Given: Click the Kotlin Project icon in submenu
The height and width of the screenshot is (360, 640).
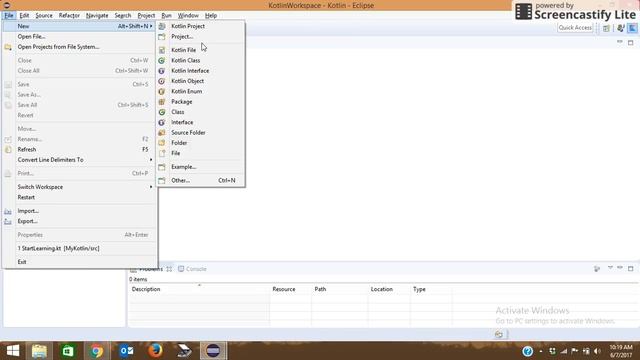Looking at the screenshot, I should [162, 26].
